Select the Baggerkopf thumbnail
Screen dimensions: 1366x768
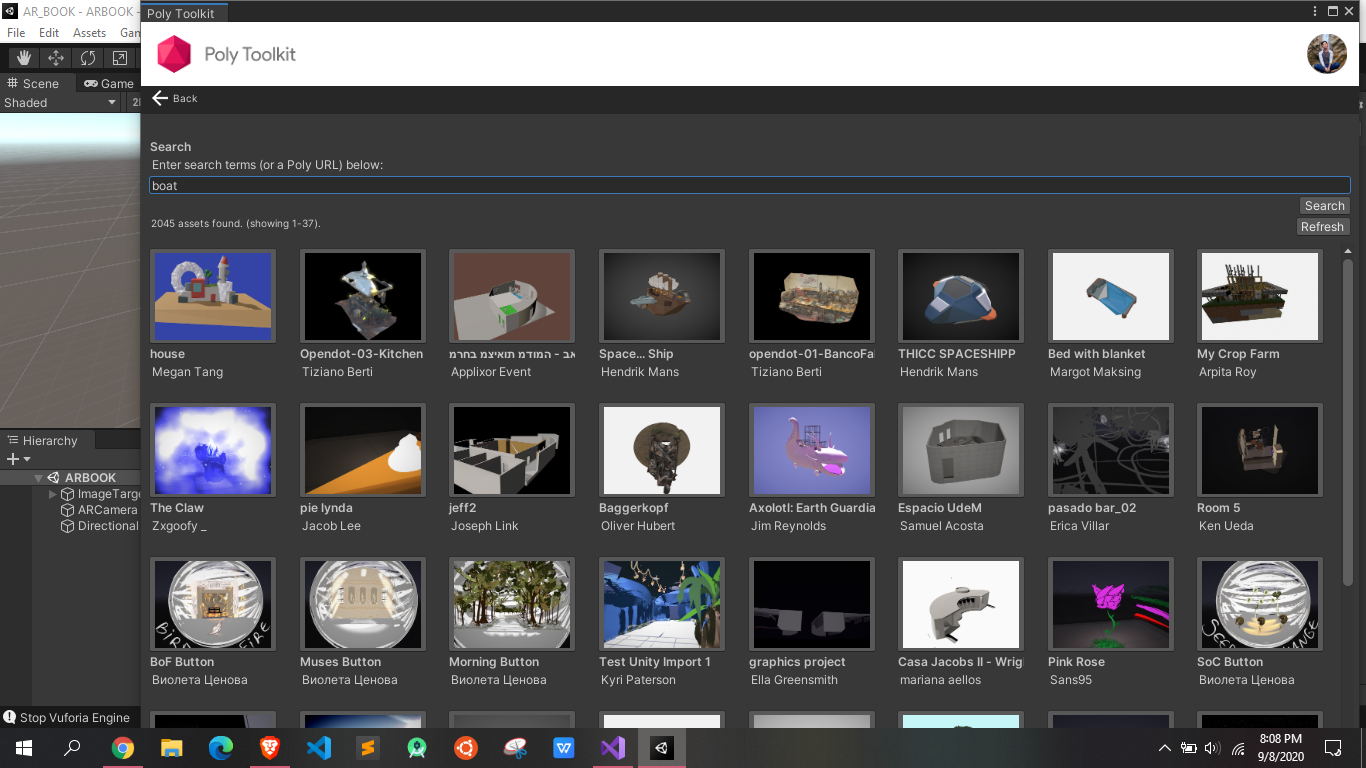(662, 450)
